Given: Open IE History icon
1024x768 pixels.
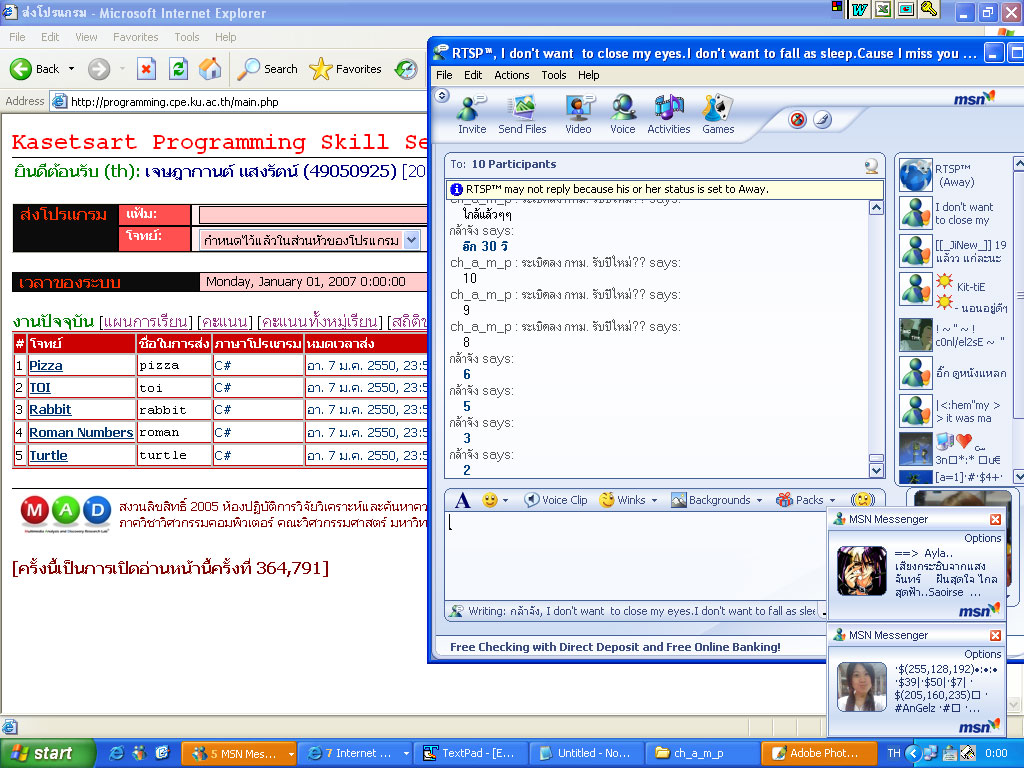Looking at the screenshot, I should coord(406,69).
